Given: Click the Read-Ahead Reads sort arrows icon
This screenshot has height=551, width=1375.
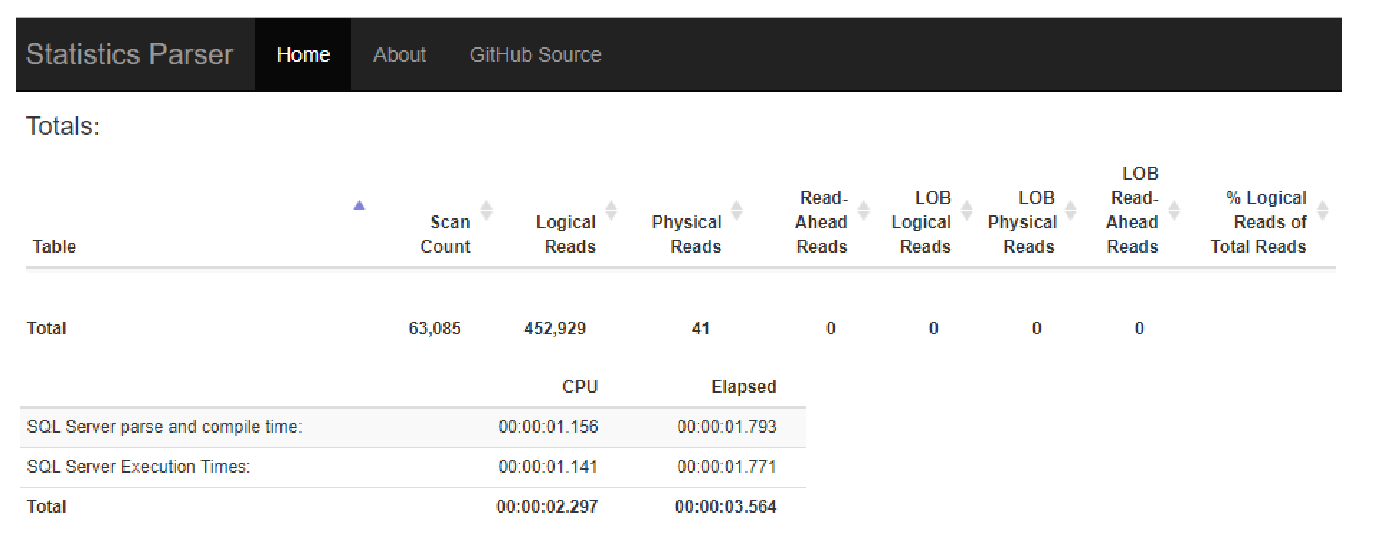Looking at the screenshot, I should click(864, 210).
